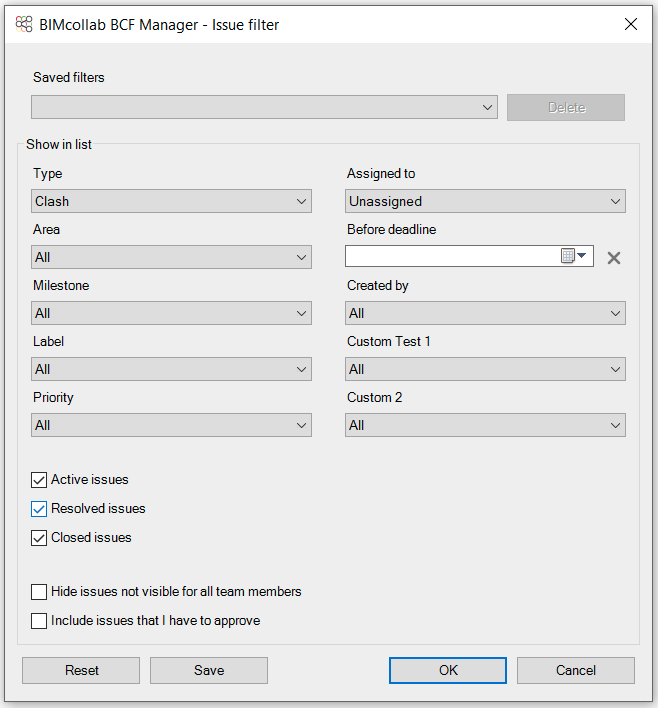Open the Saved filters dropdown
658x708 pixels.
(264, 107)
